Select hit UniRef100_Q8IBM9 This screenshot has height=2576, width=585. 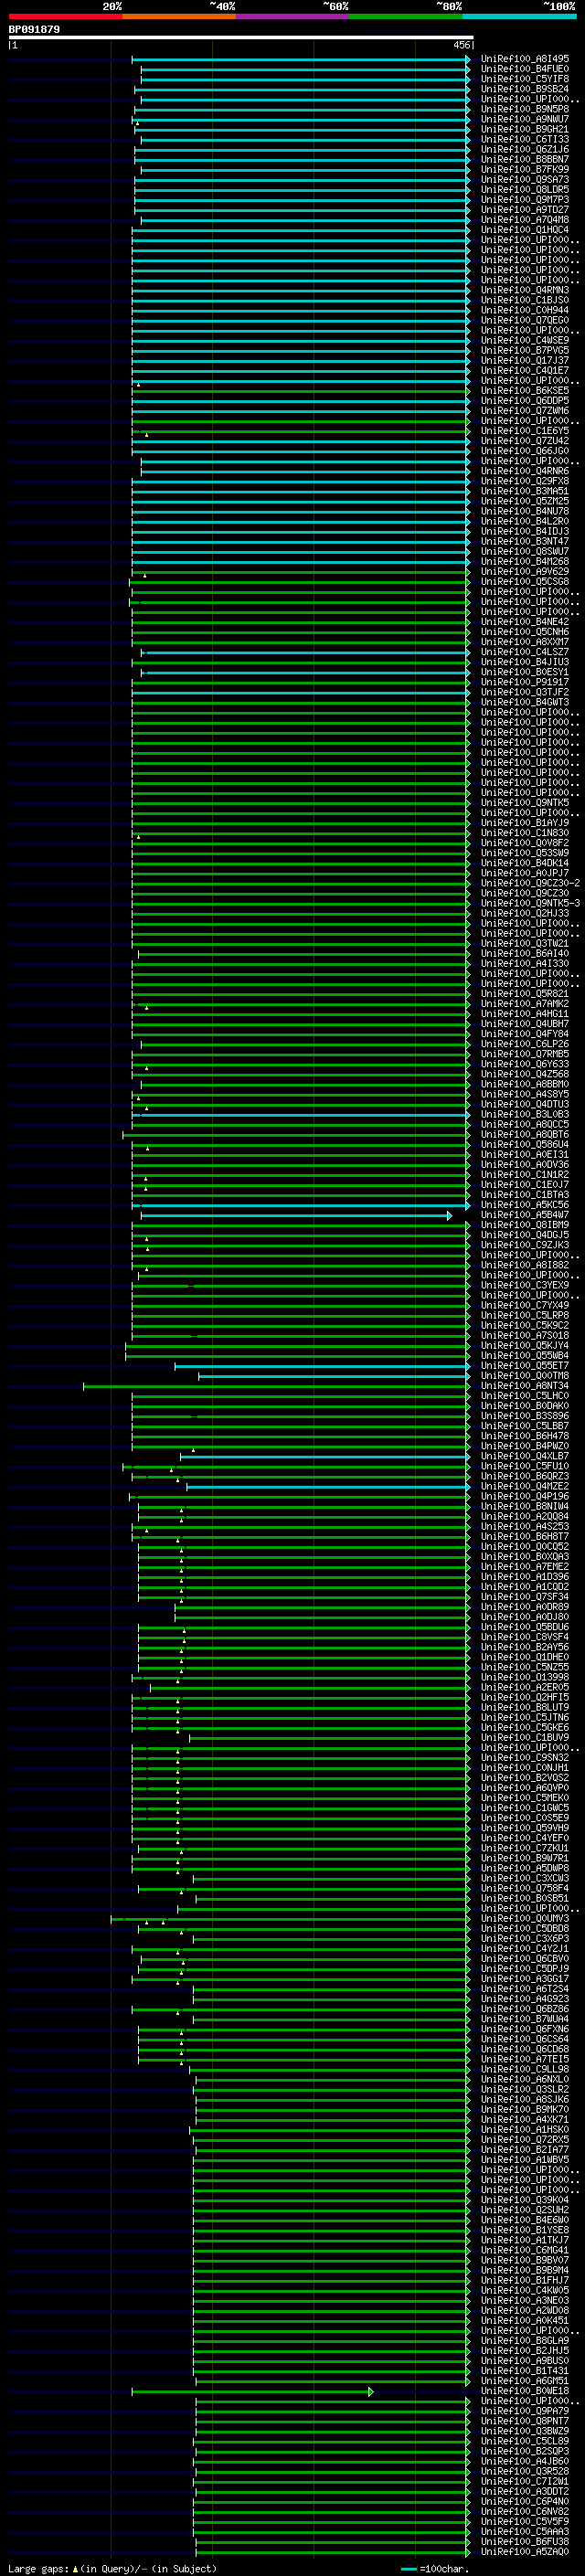525,1225
